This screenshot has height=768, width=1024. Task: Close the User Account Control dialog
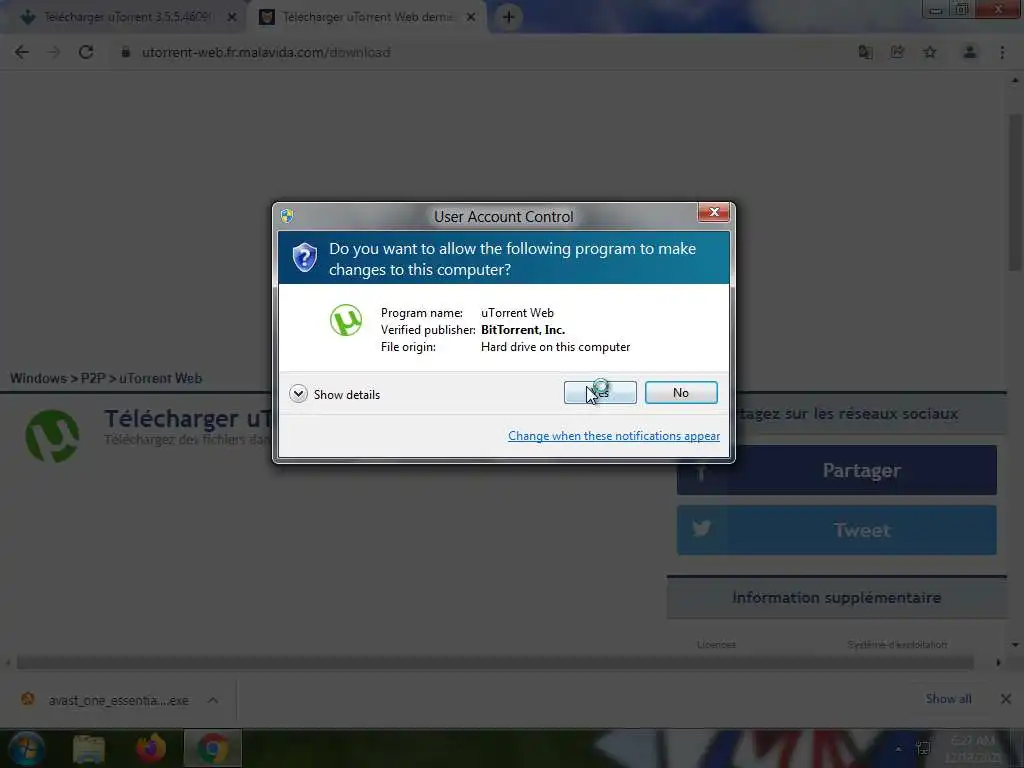pos(714,212)
